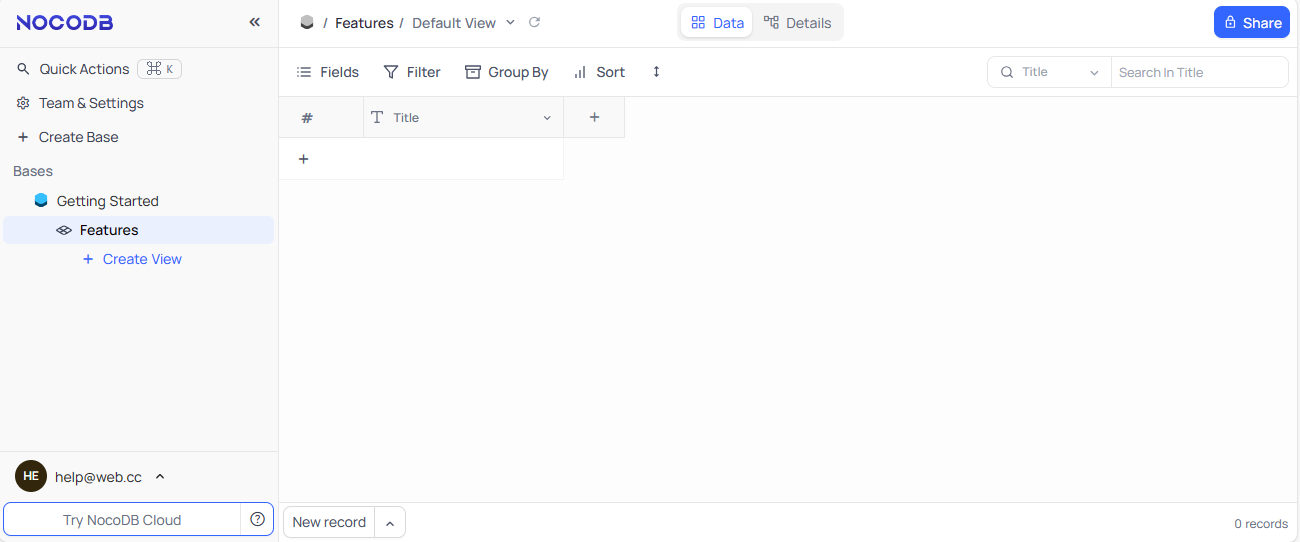Add a new column with plus icon

pyautogui.click(x=594, y=117)
